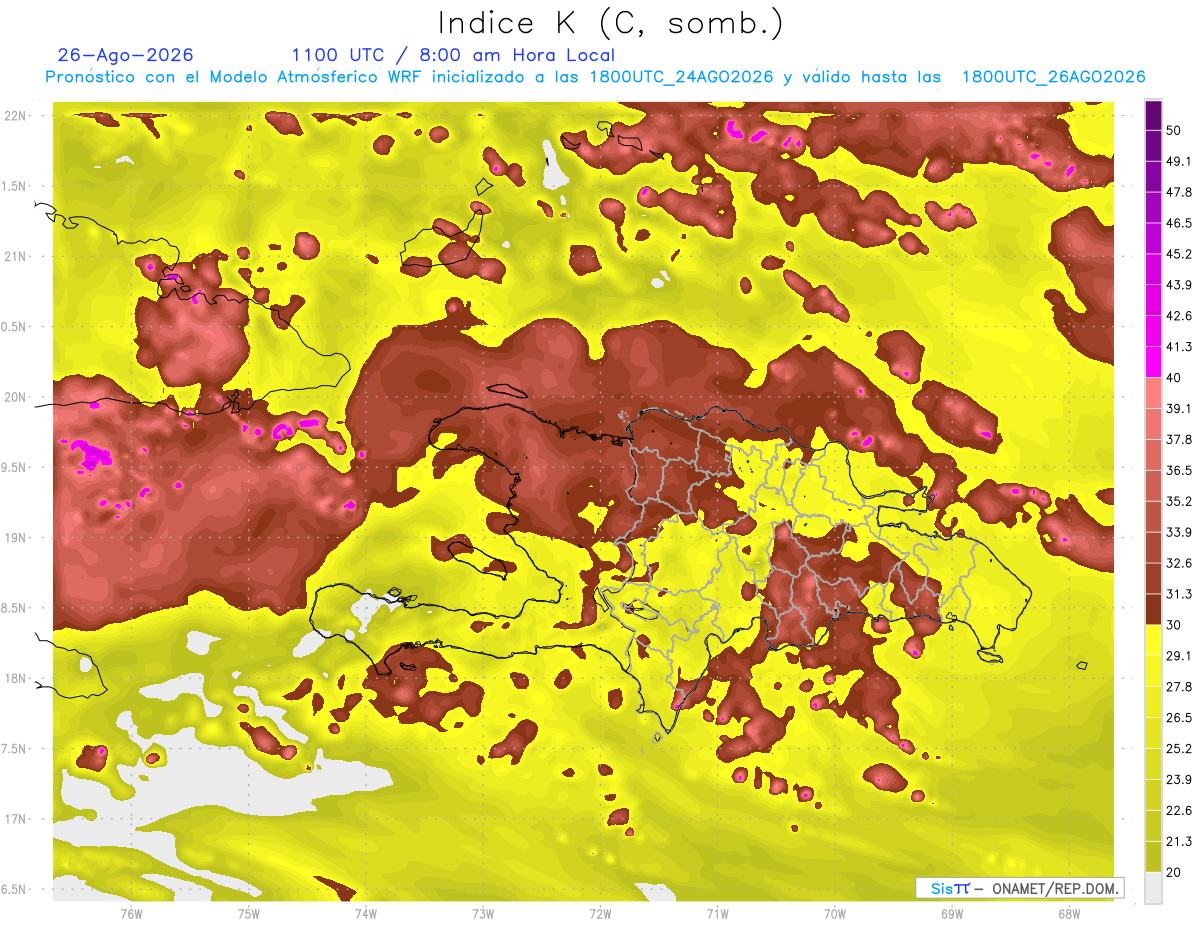Select the '75W' longitude label
This screenshot has width=1200, height=927.
point(249,914)
